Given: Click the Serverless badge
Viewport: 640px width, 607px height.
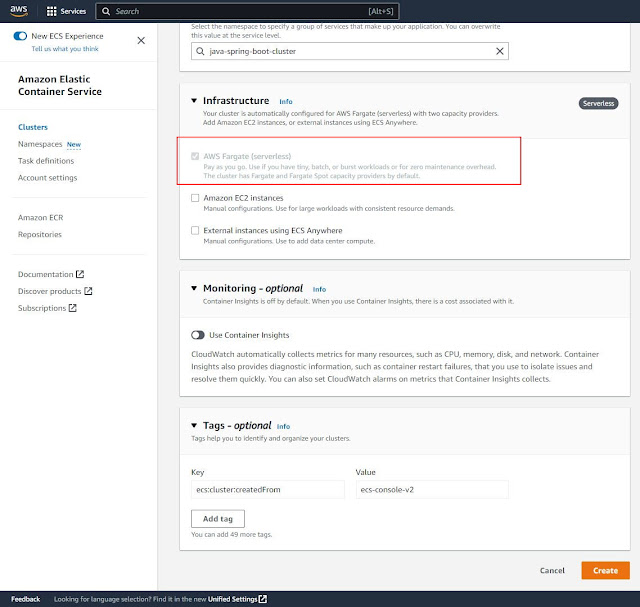Looking at the screenshot, I should (x=598, y=103).
